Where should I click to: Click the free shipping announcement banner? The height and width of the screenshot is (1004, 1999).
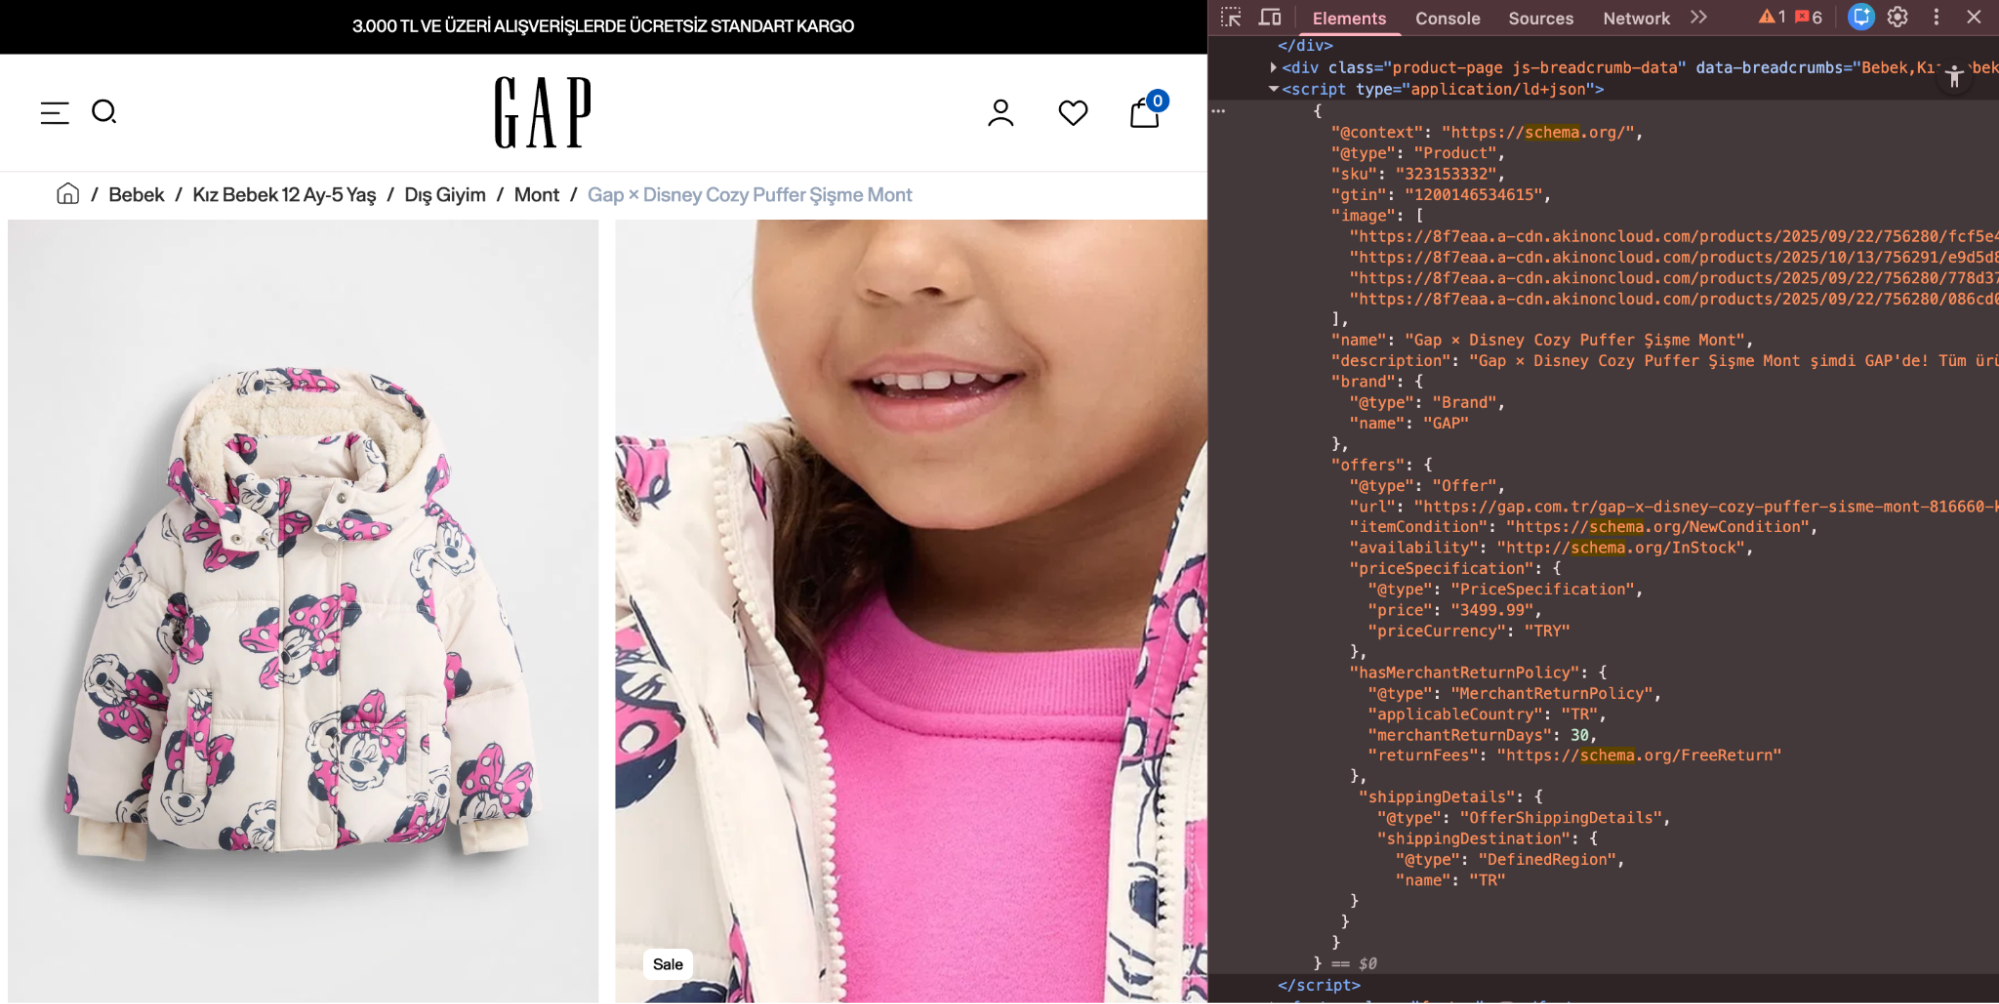[603, 26]
